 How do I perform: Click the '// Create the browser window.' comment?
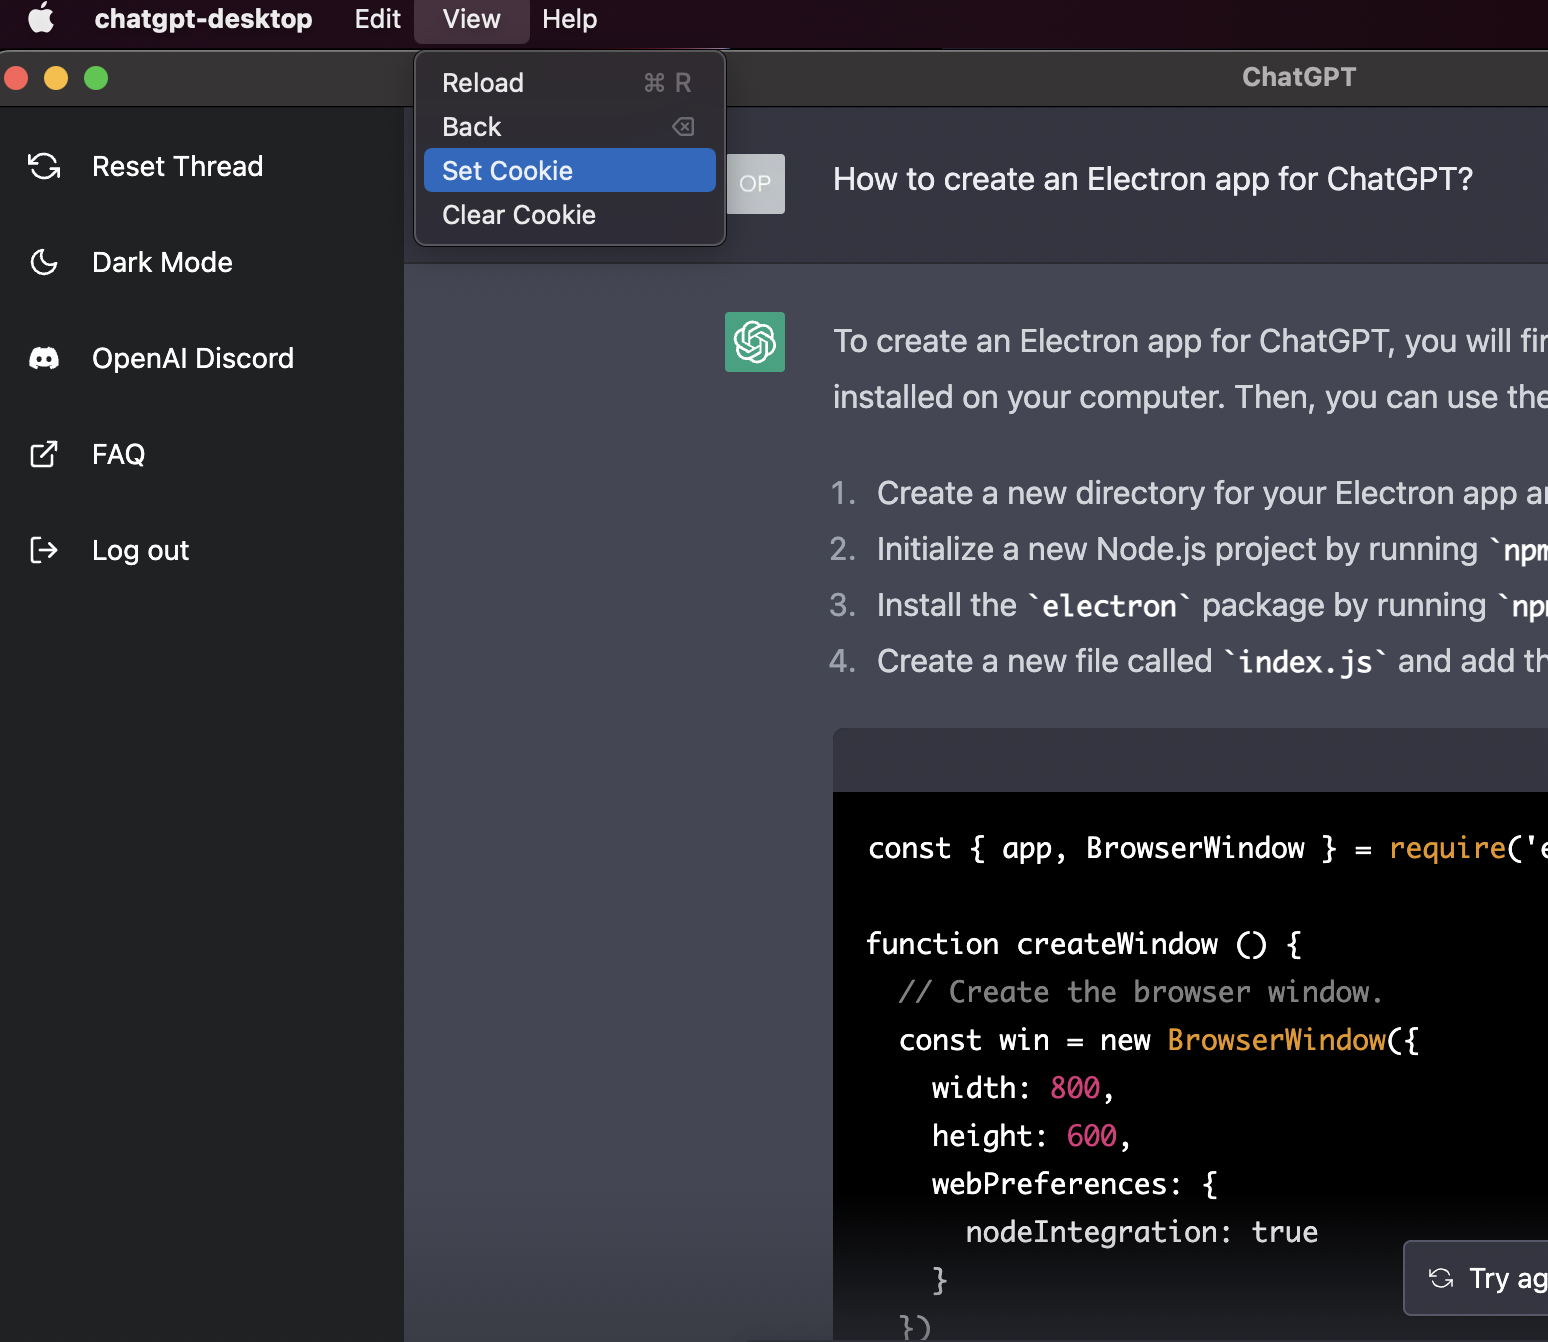click(1141, 992)
